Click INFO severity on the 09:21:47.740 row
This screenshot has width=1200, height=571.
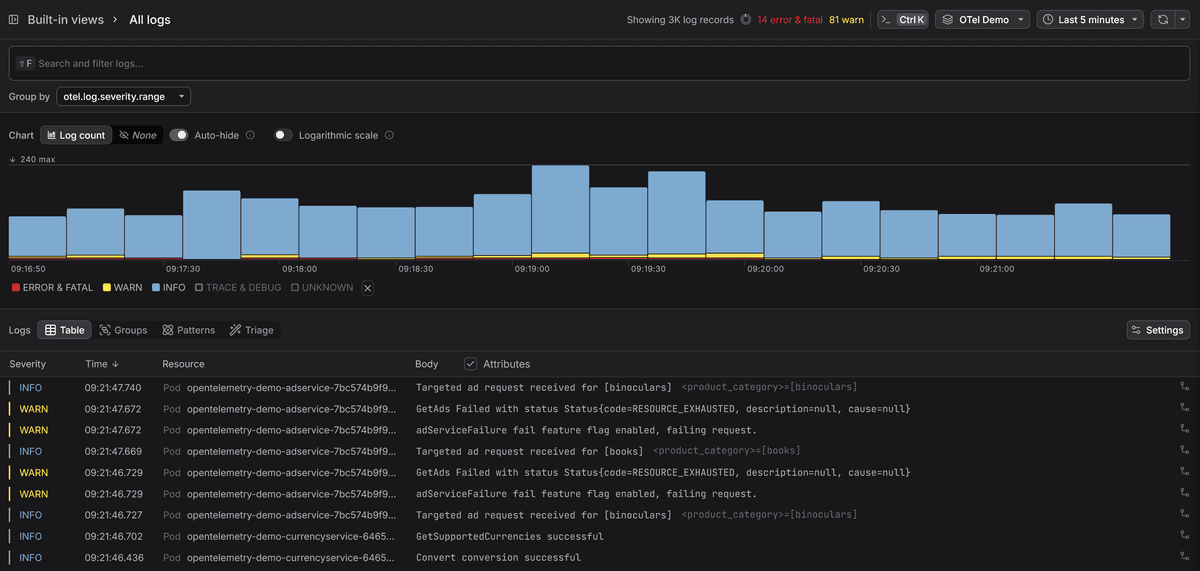click(31, 387)
